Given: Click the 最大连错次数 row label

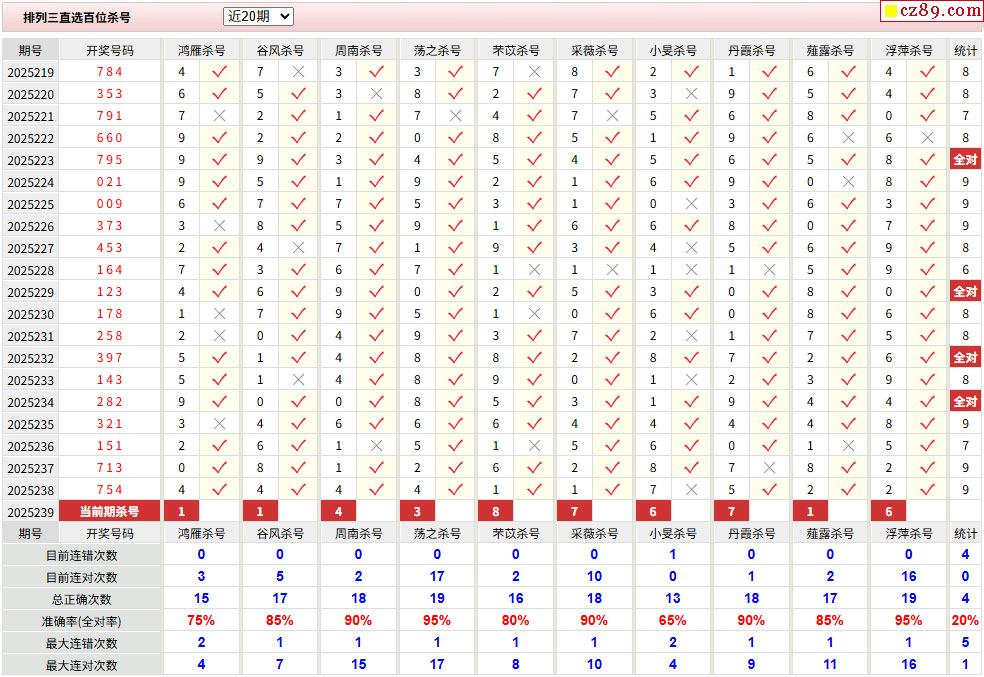Looking at the screenshot, I should click(x=82, y=643).
